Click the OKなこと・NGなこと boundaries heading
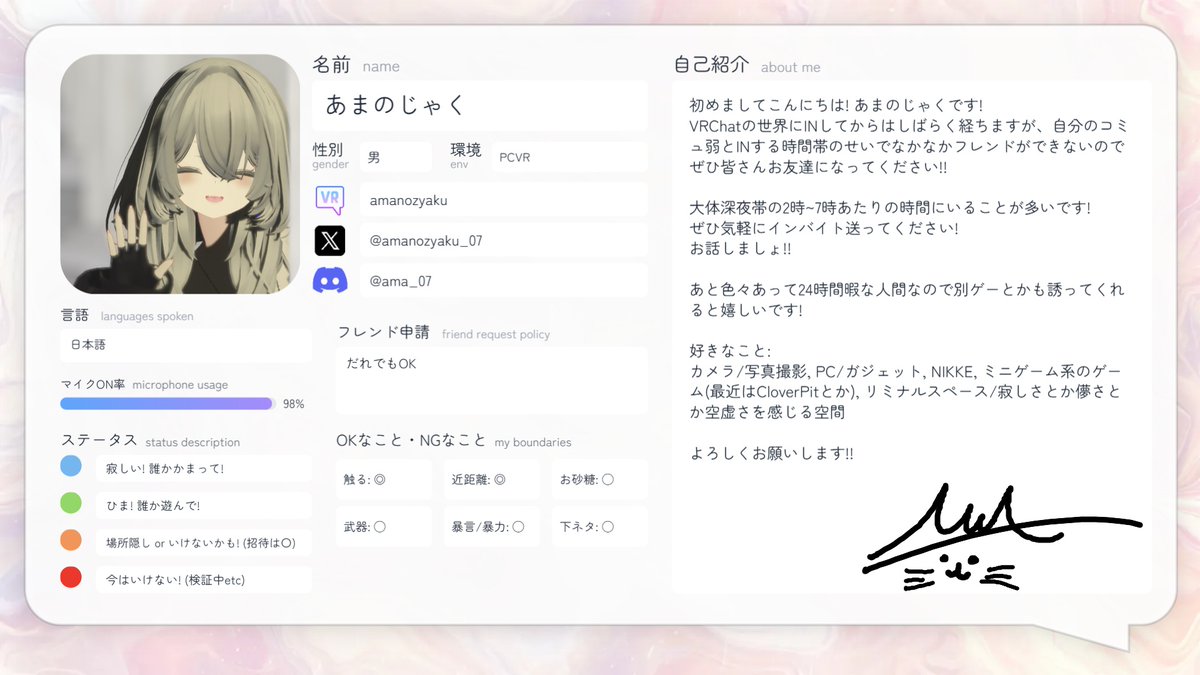This screenshot has height=675, width=1200. coord(454,441)
